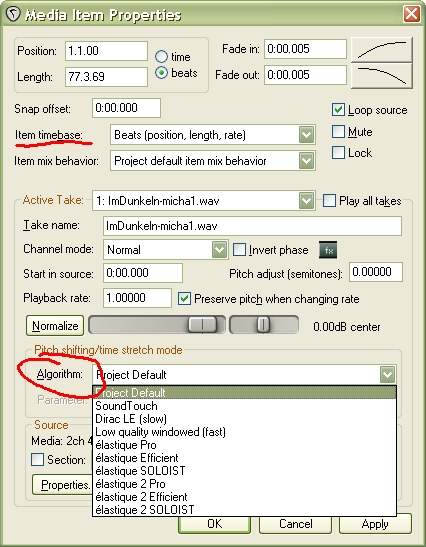Toggle the Lock checkbox
Image resolution: width=426 pixels, height=547 pixels.
click(x=338, y=152)
